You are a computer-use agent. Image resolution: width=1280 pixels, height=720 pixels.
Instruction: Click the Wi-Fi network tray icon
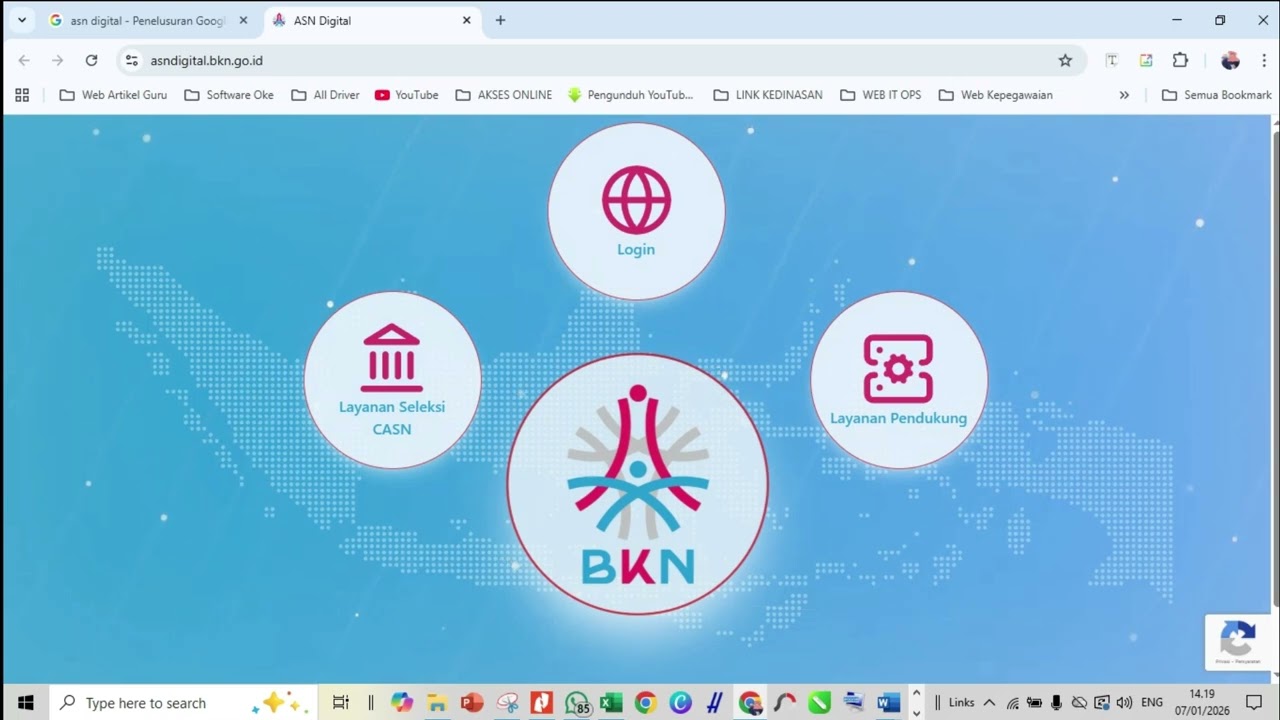click(1012, 703)
